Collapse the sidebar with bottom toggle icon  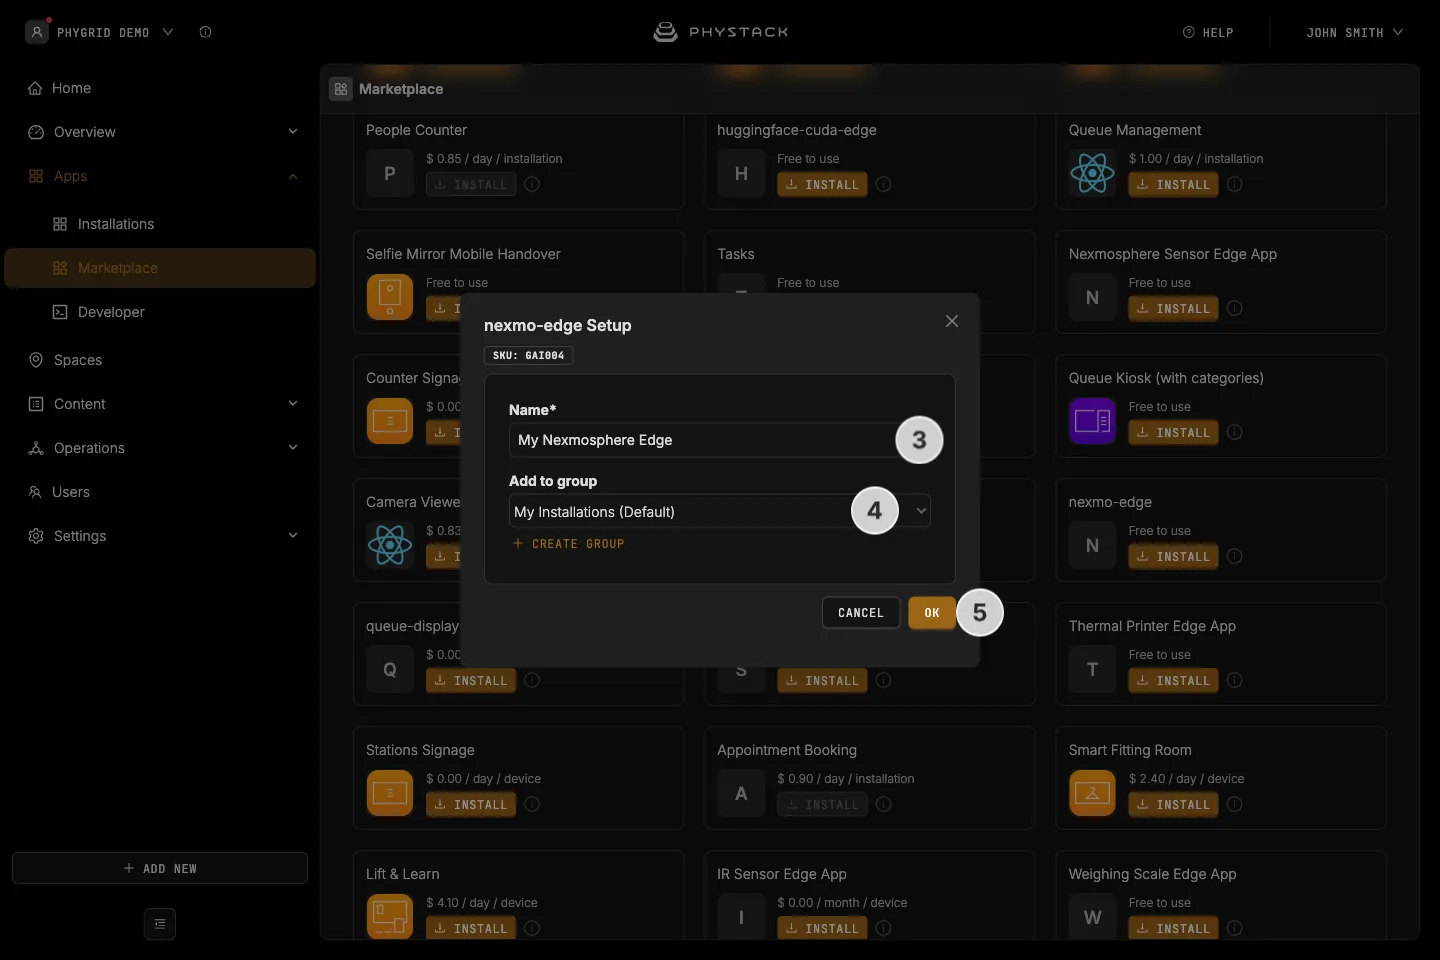click(x=160, y=924)
